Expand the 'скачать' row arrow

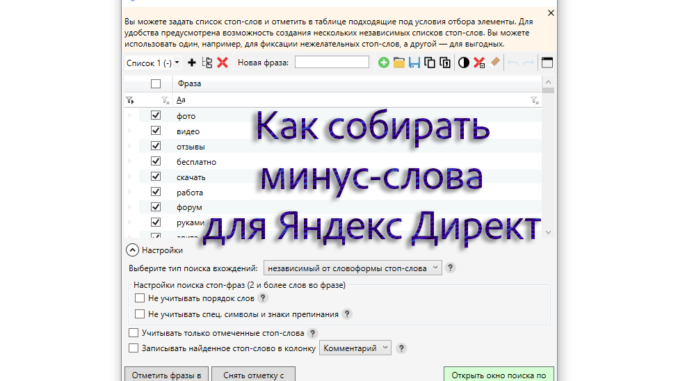[130, 176]
